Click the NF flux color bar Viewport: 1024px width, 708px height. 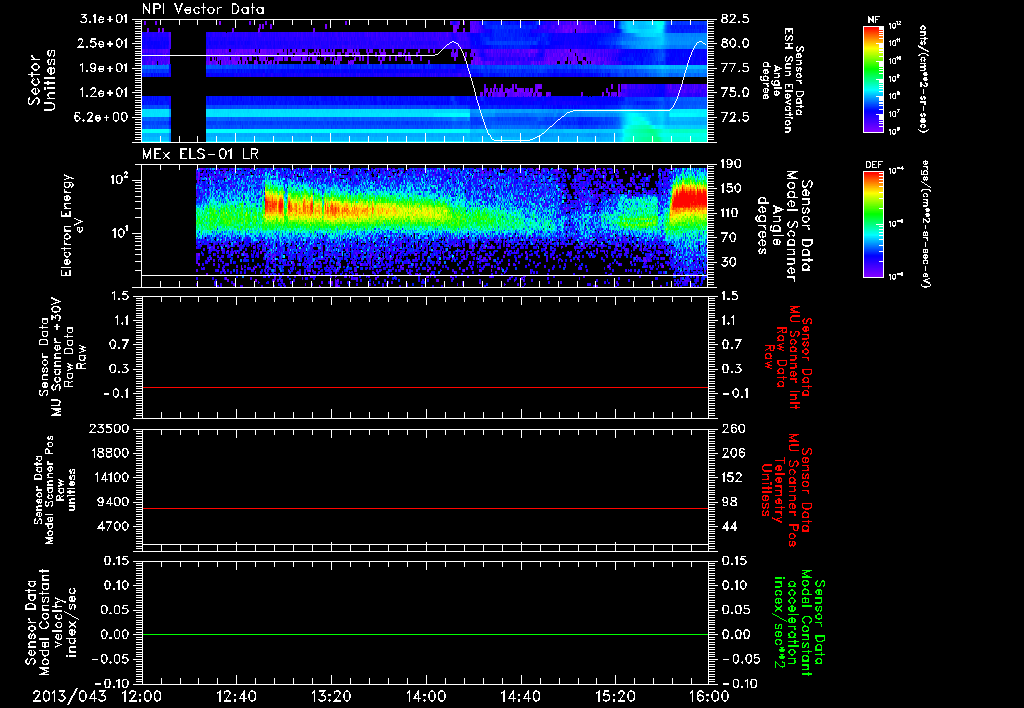(x=874, y=78)
